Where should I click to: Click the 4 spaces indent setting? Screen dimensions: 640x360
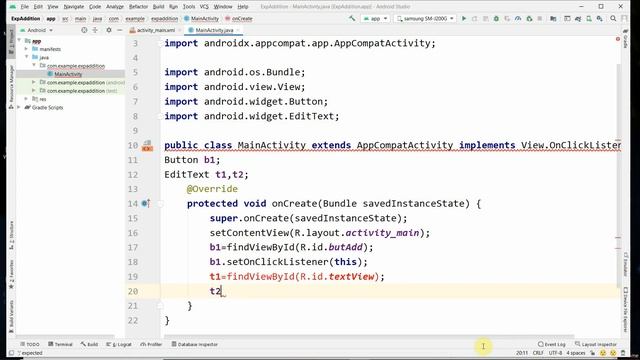[x=576, y=353]
